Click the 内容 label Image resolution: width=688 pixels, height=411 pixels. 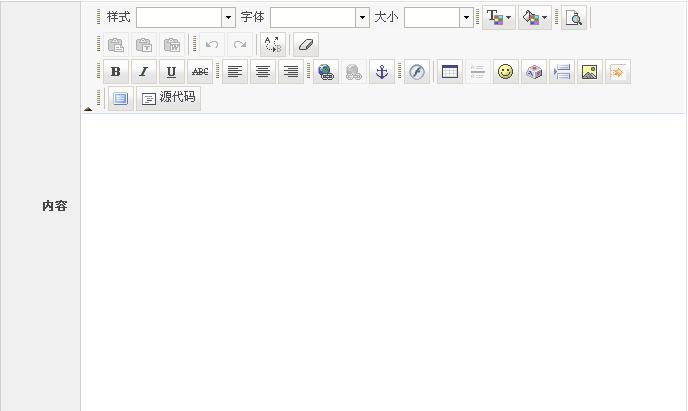[x=54, y=206]
